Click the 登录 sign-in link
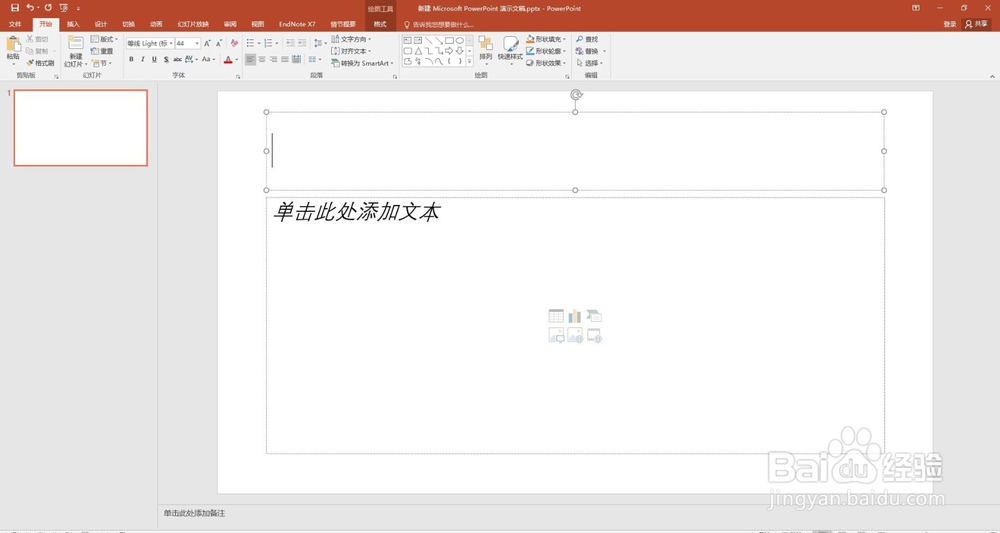Screen dimensions: 1000x533 point(950,24)
